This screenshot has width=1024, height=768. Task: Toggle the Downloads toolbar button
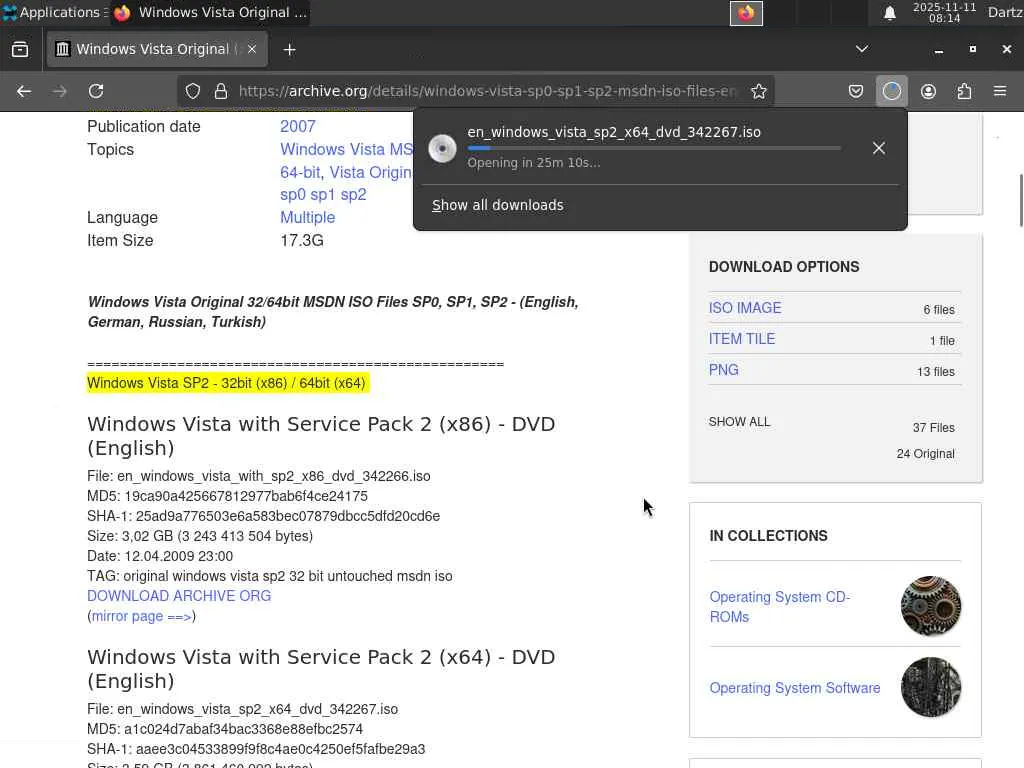[891, 91]
